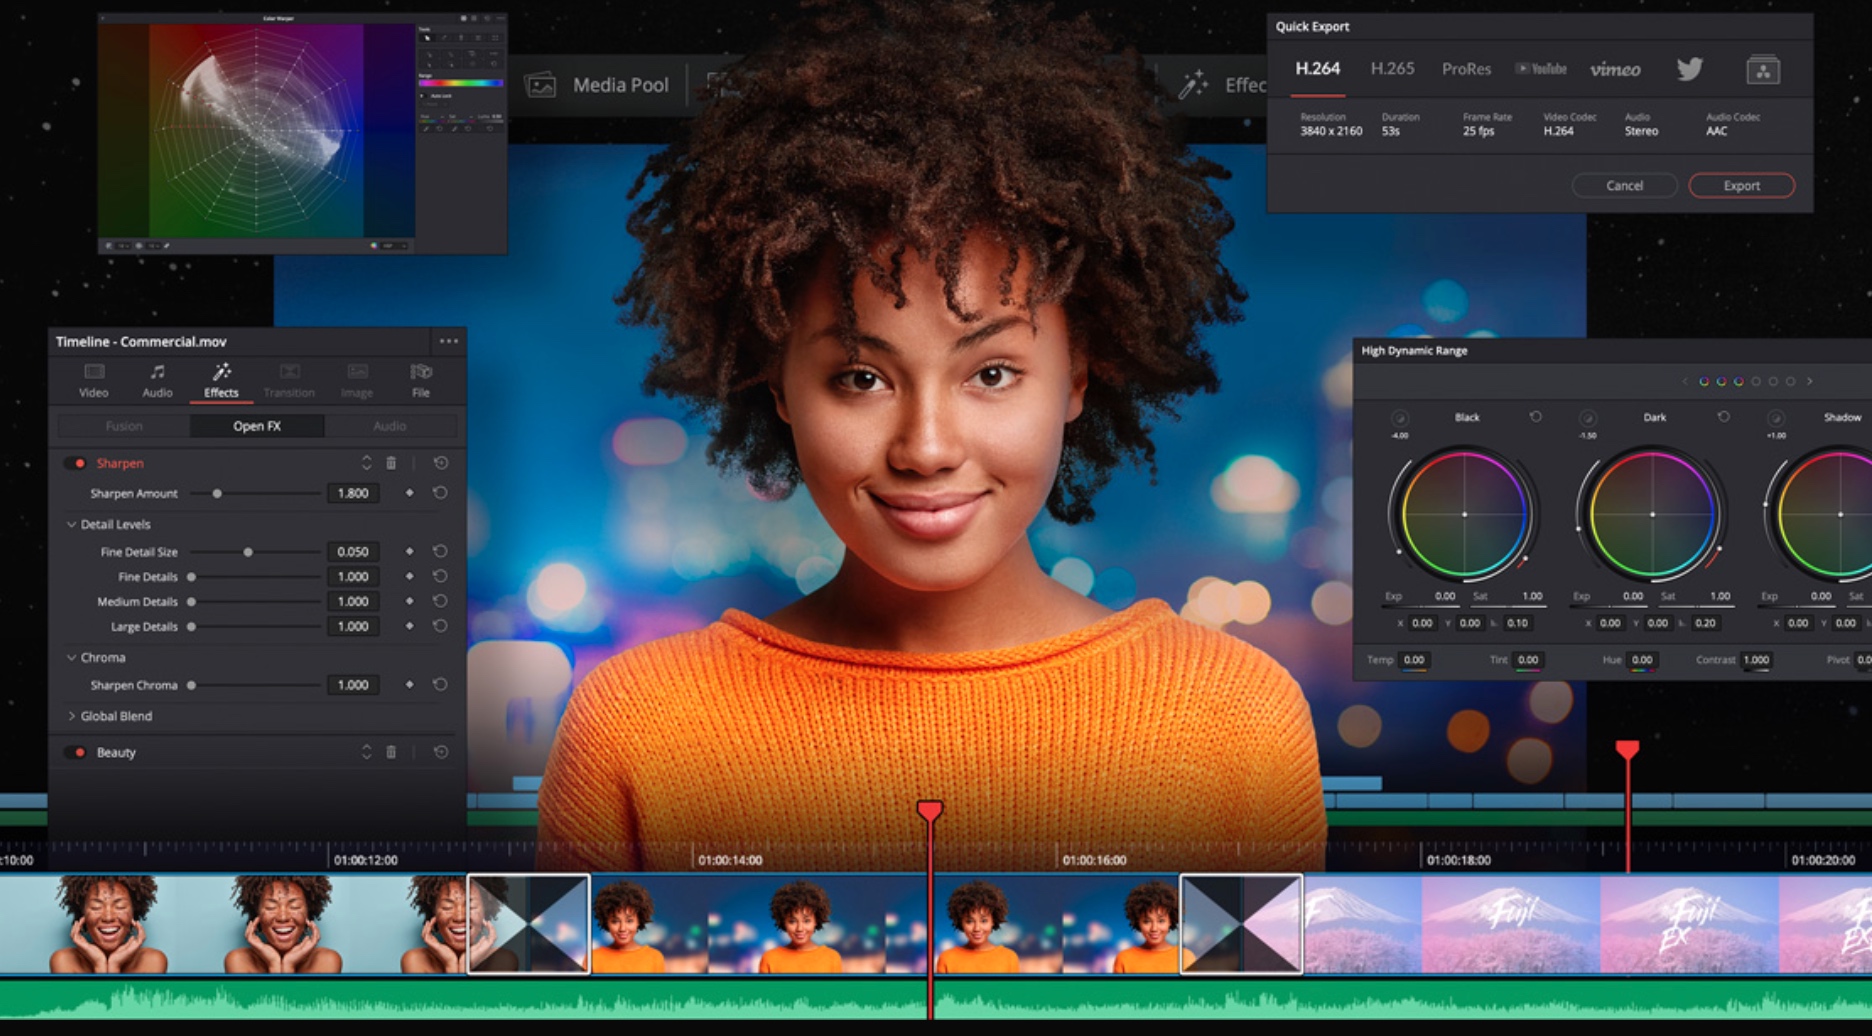The height and width of the screenshot is (1036, 1872).
Task: Add keyframe for Fine Detail Size
Action: 409,551
